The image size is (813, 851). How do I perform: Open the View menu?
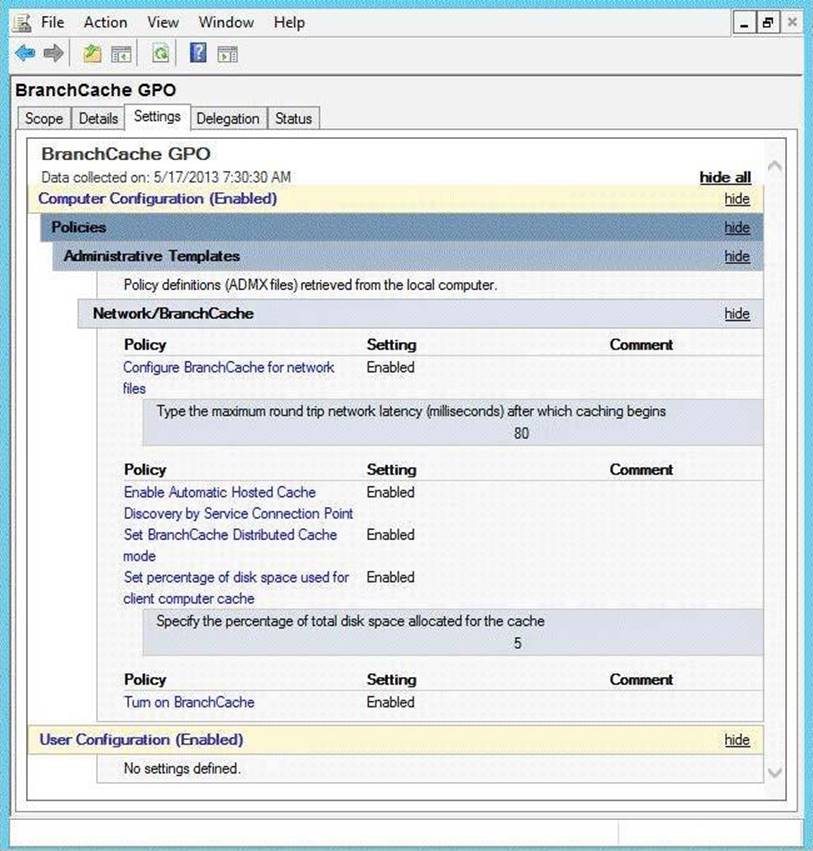[163, 22]
